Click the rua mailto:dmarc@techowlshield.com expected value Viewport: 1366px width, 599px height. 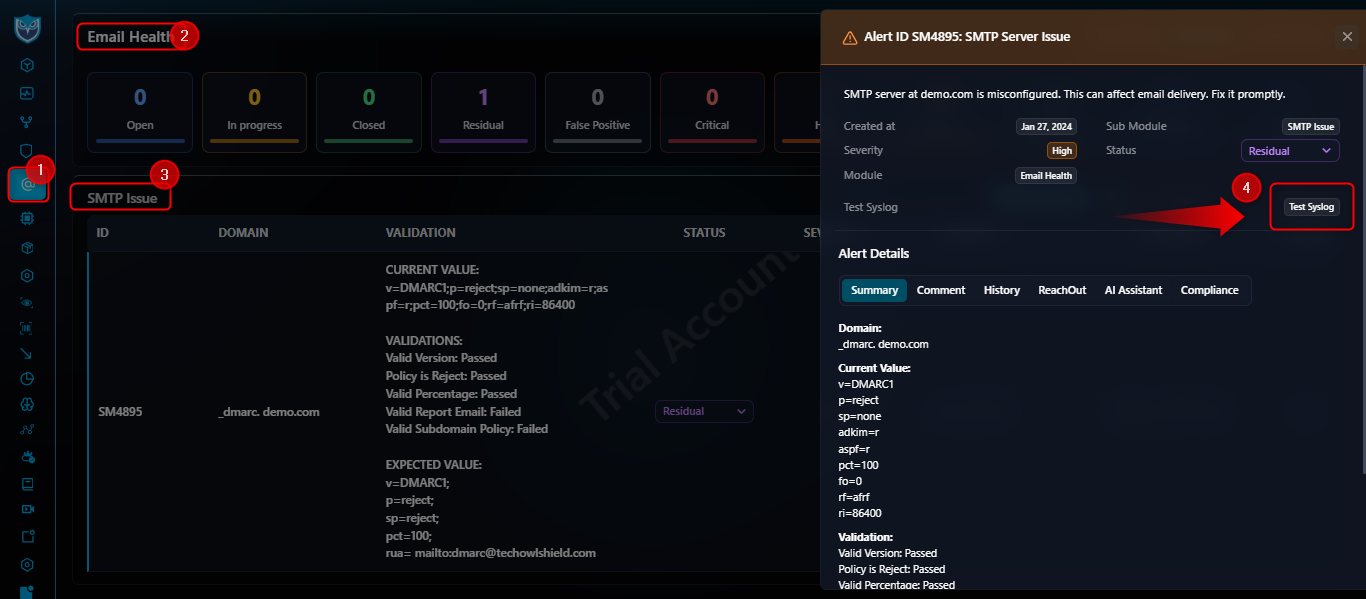click(x=490, y=553)
